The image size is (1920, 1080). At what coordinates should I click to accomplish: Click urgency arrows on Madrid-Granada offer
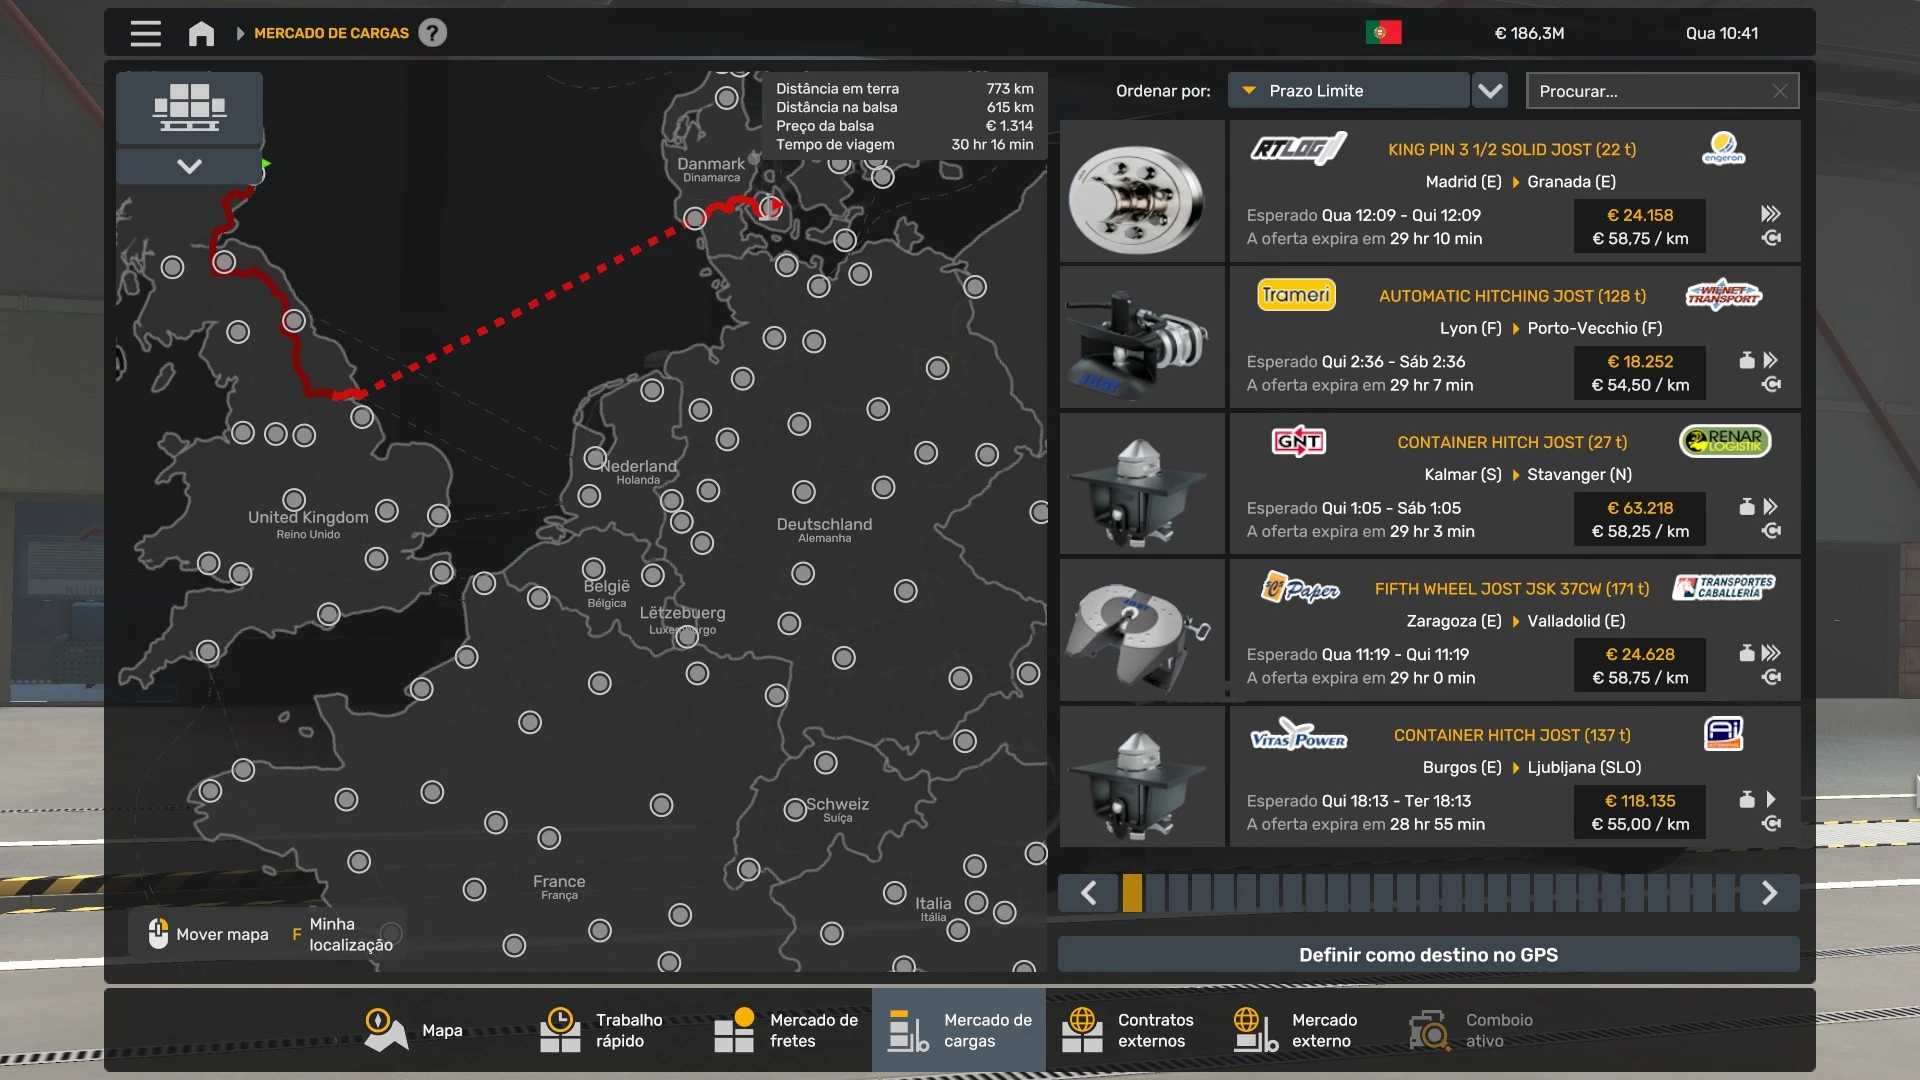coord(1770,214)
